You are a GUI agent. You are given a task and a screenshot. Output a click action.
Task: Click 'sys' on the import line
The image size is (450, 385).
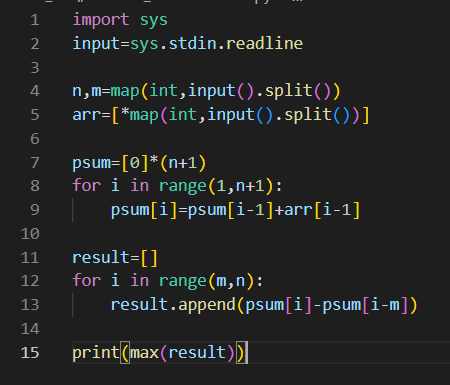154,21
